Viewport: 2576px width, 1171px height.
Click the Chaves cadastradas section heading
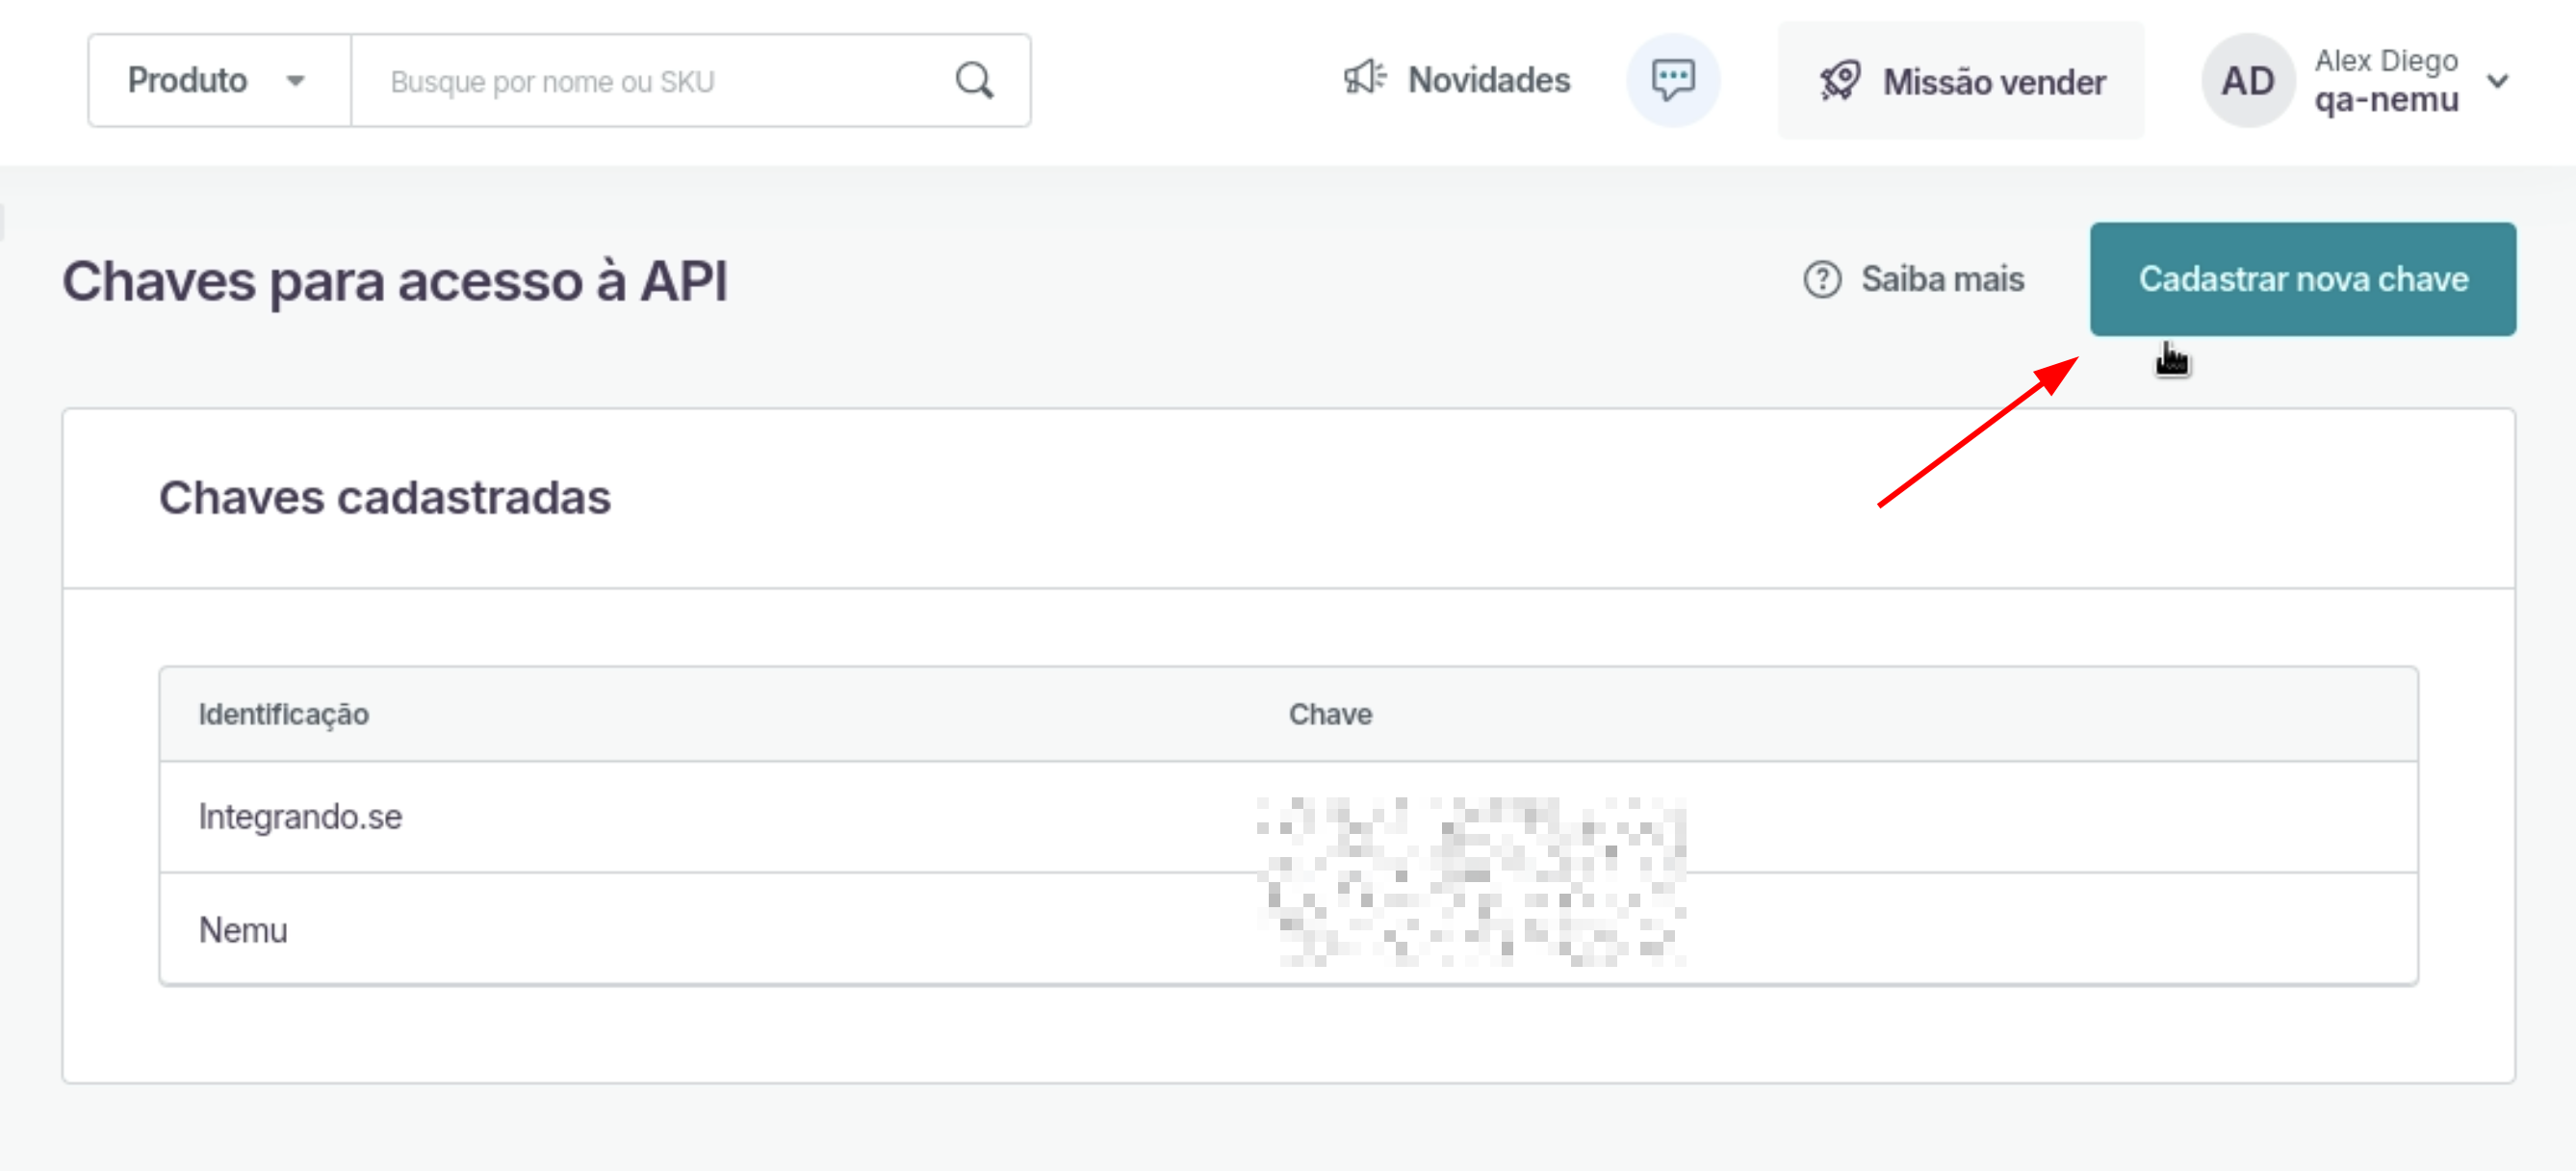(385, 497)
